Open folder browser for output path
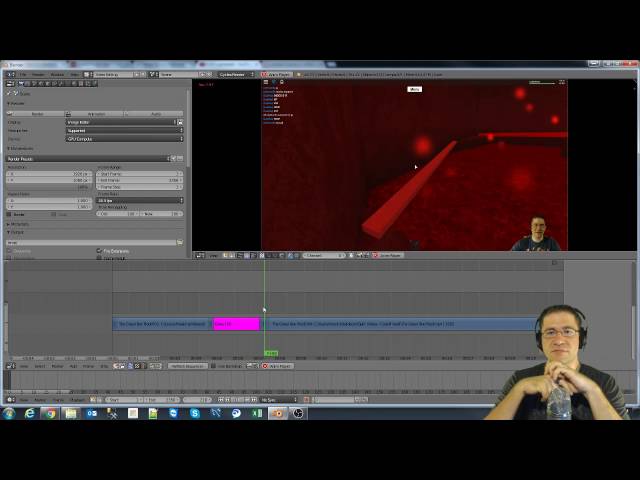Viewport: 640px width, 480px height. (x=180, y=242)
